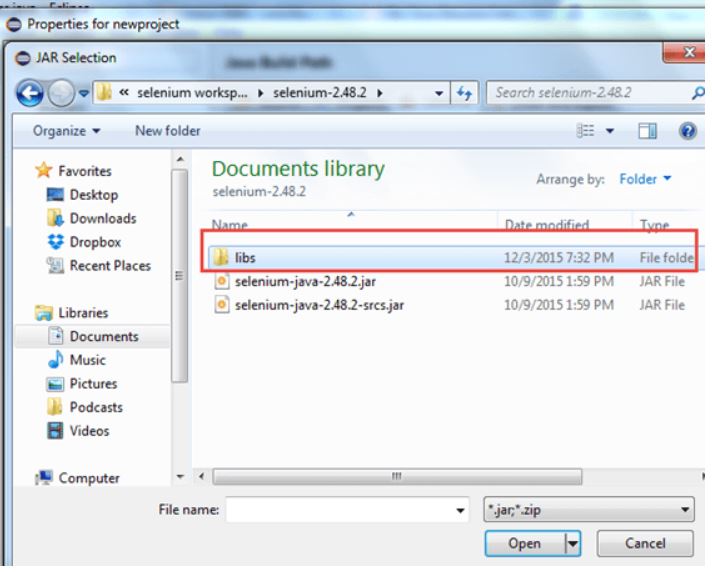Screen dimensions: 712x572
Task: Open the Organize menu
Action: pyautogui.click(x=66, y=131)
